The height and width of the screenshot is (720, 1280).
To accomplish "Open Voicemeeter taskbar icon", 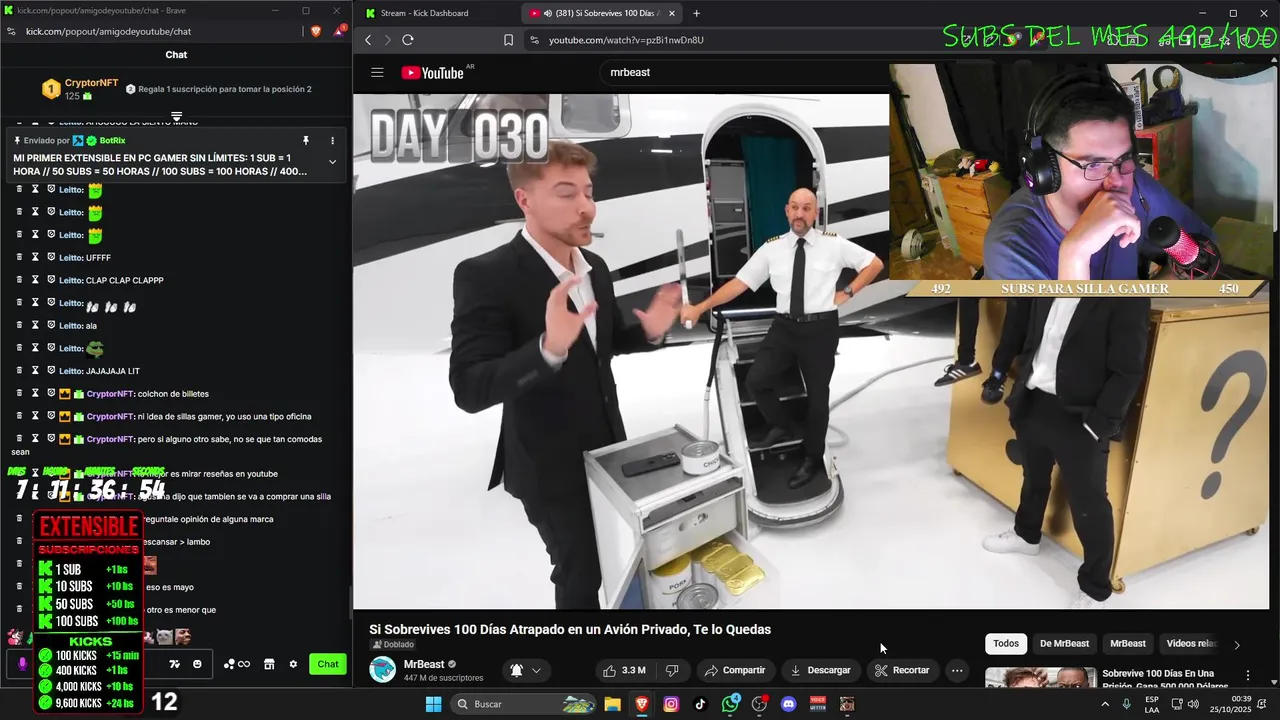I will click(818, 704).
